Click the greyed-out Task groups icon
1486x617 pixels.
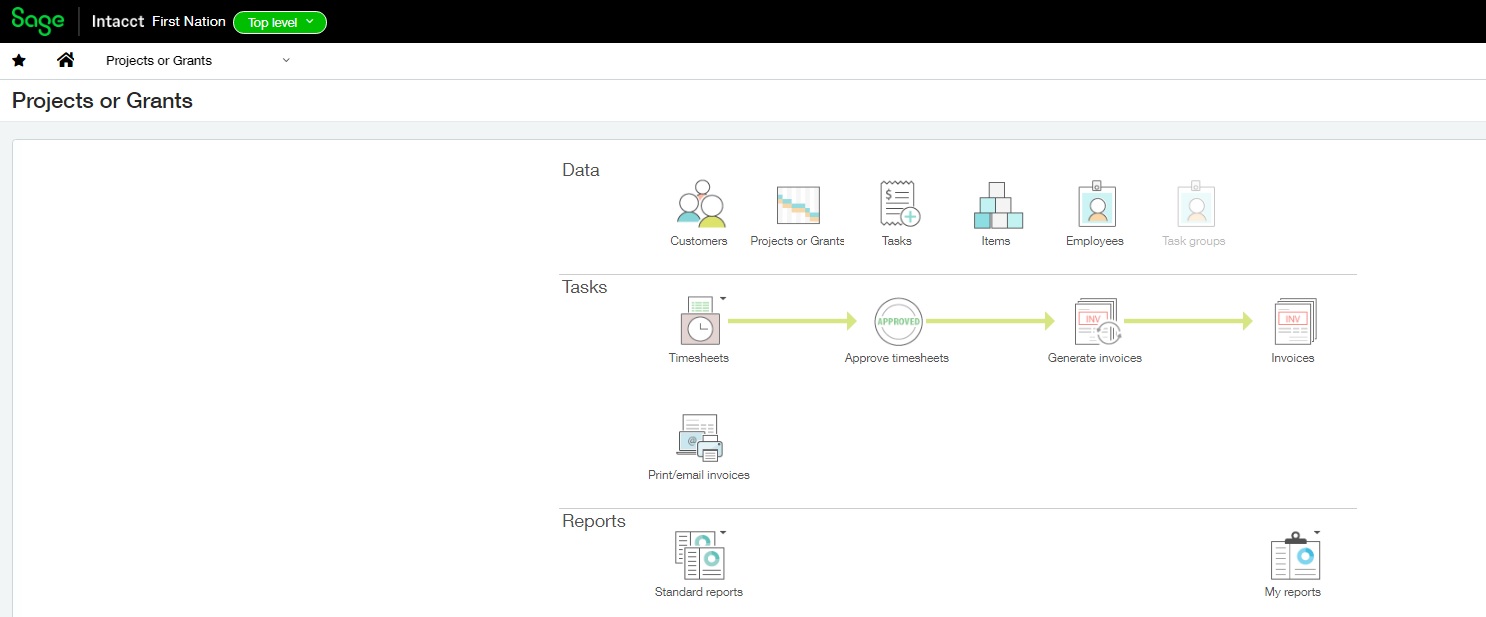point(1194,205)
